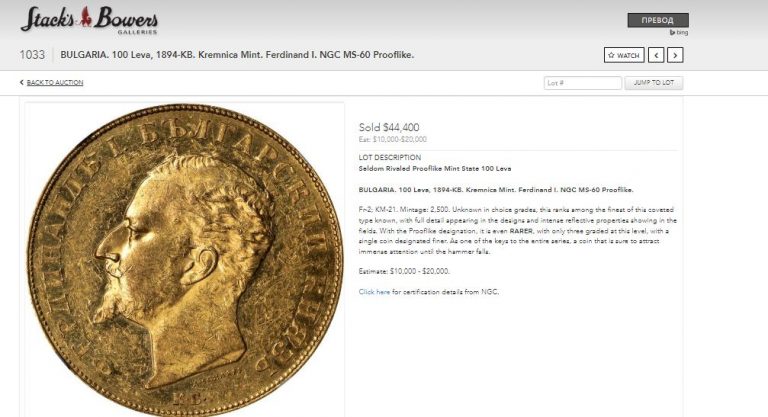Click the Lot Description heading
768x417 pixels.
point(389,157)
